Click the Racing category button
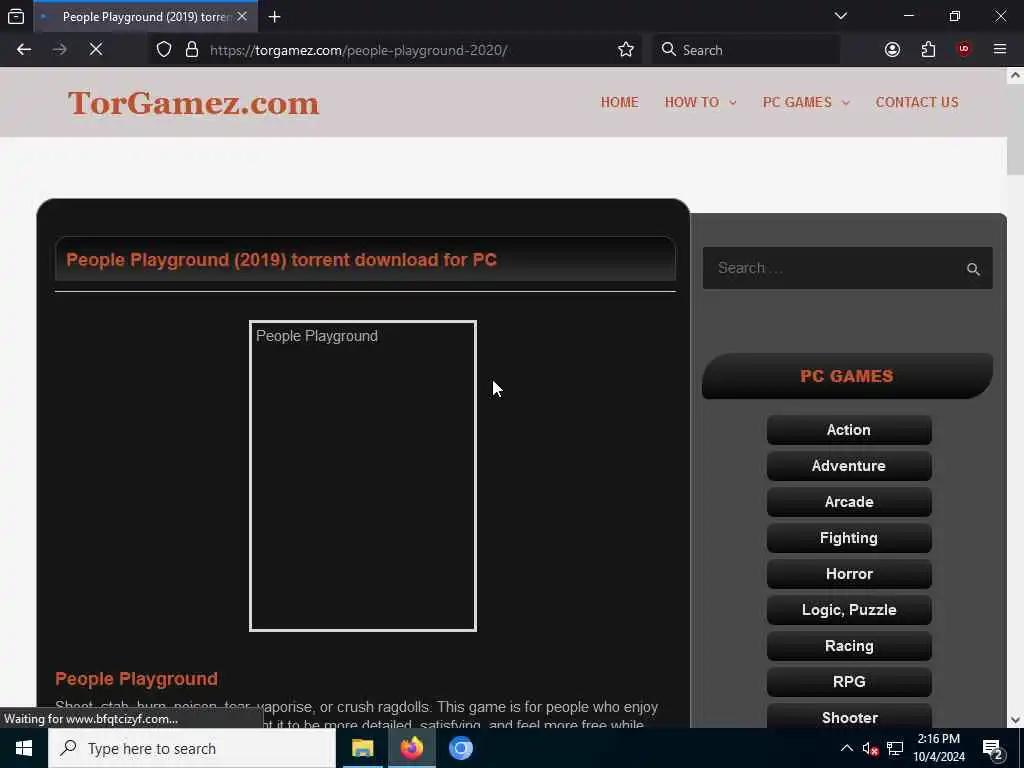Viewport: 1024px width, 768px height. [x=849, y=645]
